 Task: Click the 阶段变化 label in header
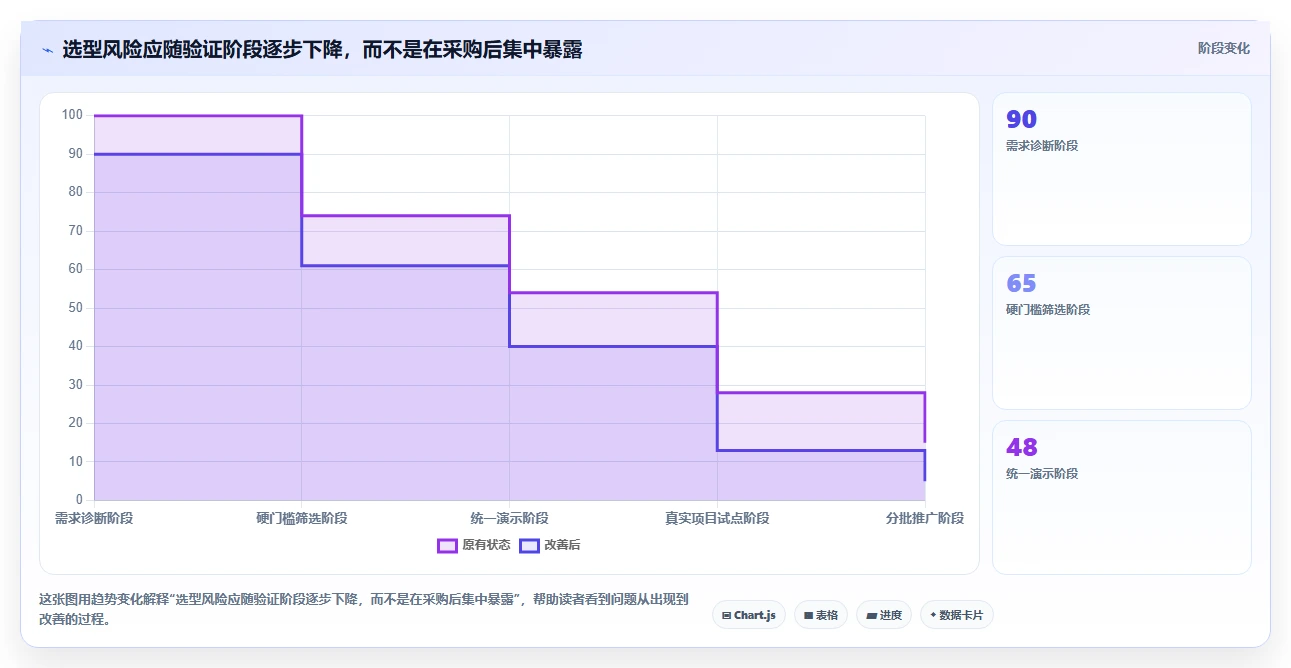tap(1224, 48)
